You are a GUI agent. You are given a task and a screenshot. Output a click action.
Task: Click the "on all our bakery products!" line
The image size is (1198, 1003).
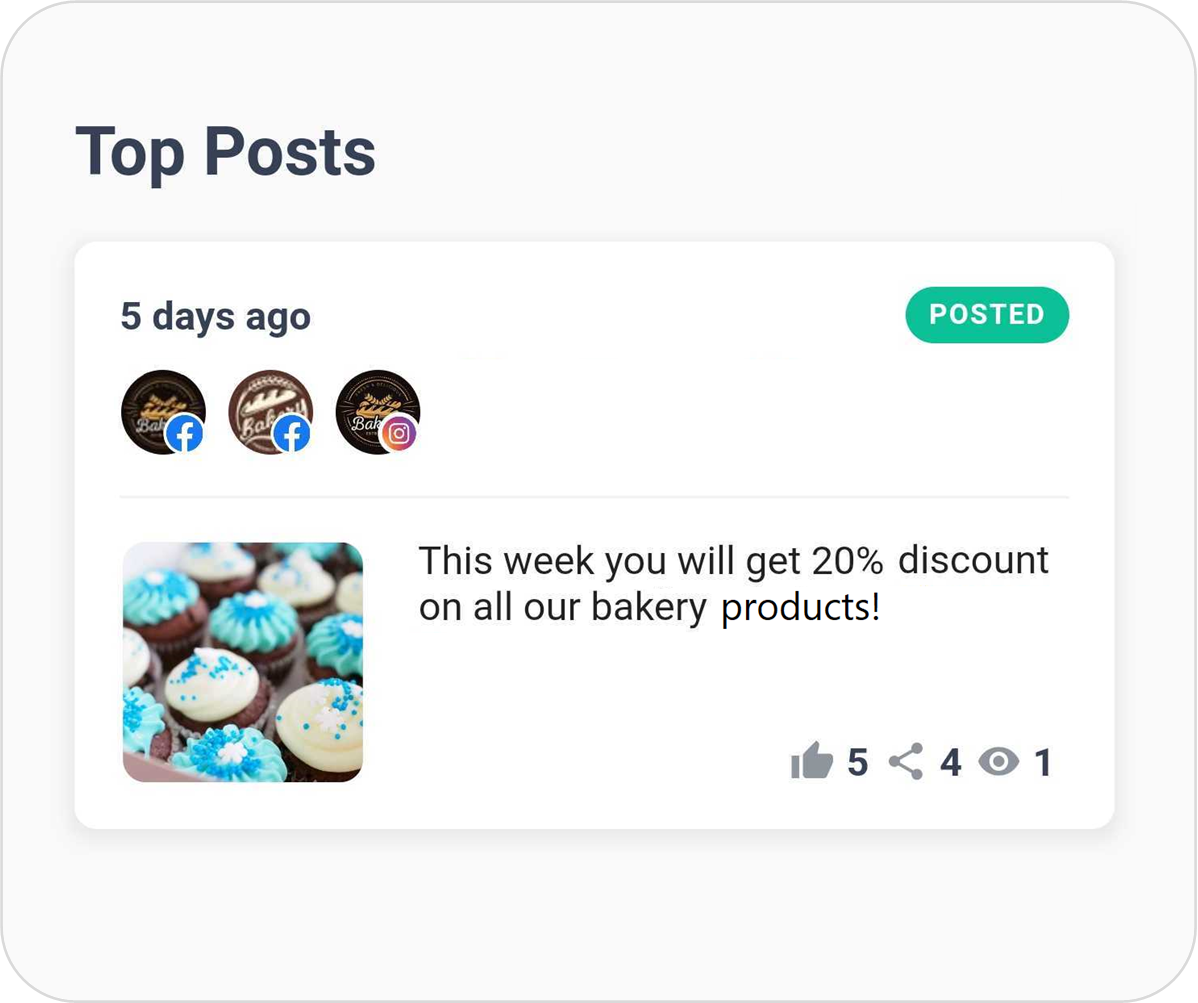pos(649,608)
